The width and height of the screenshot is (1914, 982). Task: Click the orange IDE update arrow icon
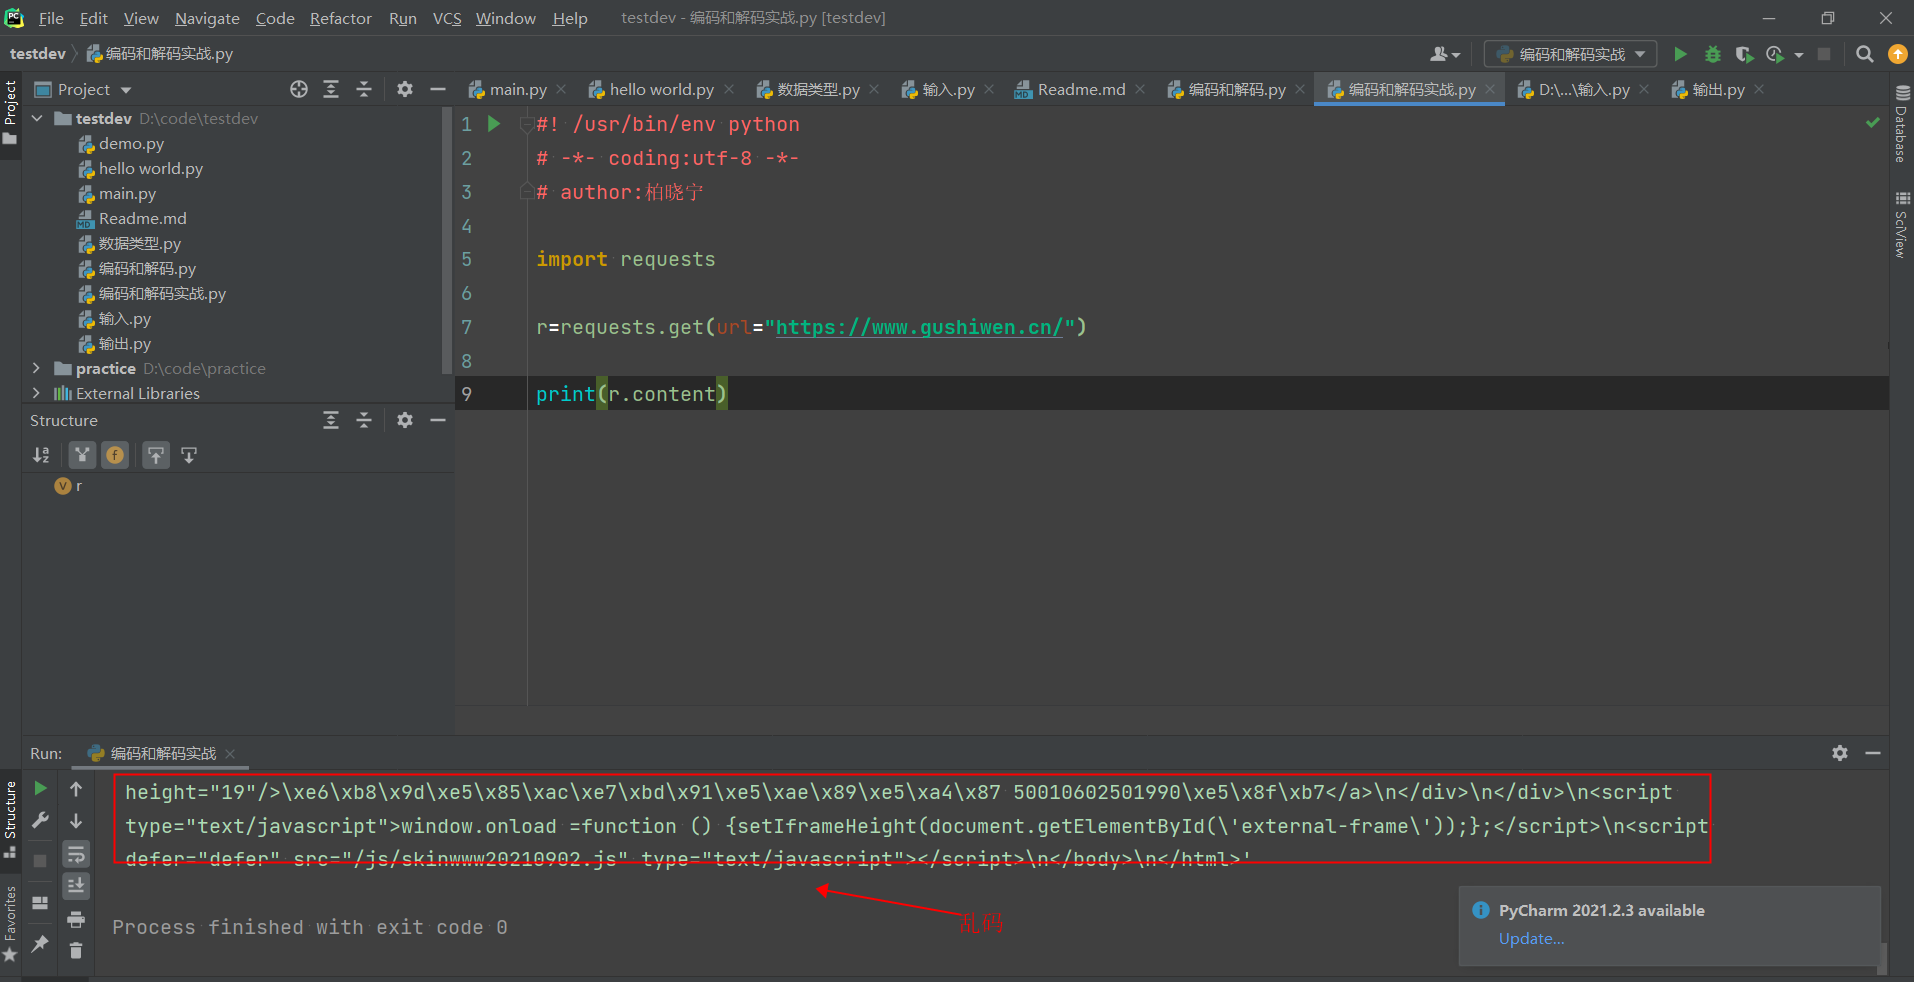(x=1897, y=54)
